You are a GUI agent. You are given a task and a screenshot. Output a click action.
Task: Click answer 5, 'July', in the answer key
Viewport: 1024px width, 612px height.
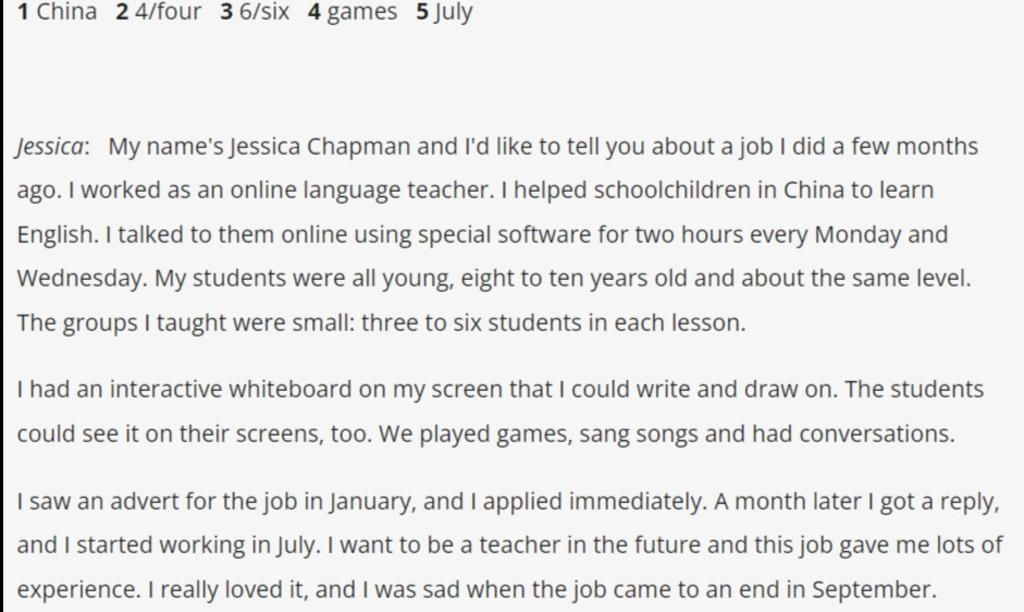pos(444,13)
